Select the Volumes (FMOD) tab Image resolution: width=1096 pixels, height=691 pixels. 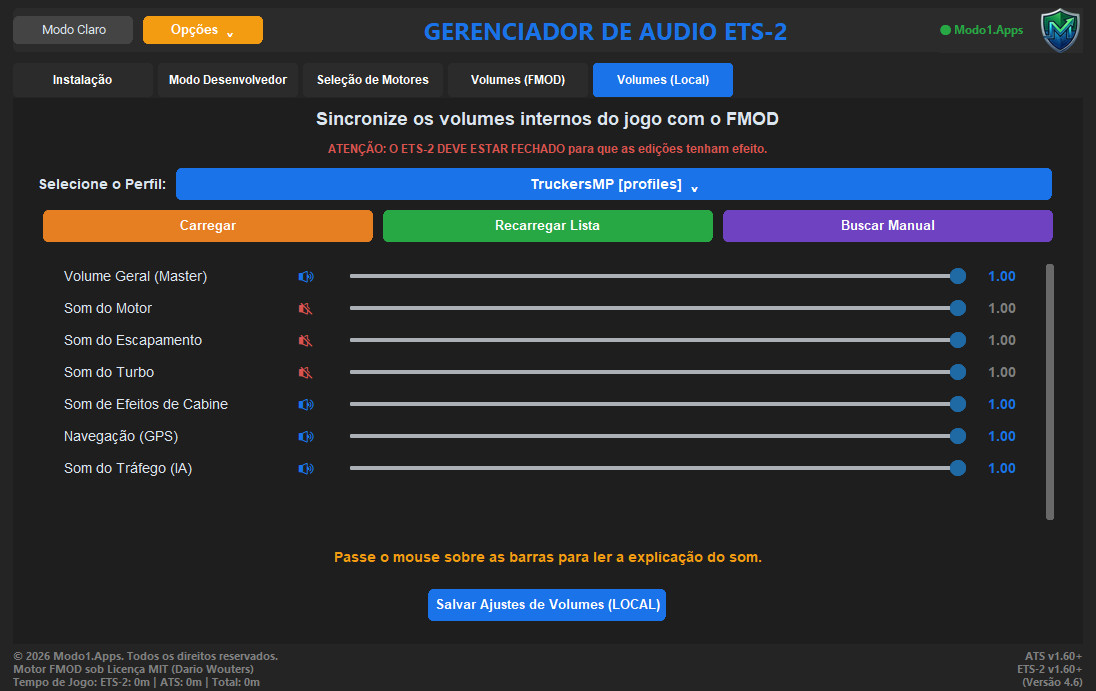pyautogui.click(x=518, y=80)
